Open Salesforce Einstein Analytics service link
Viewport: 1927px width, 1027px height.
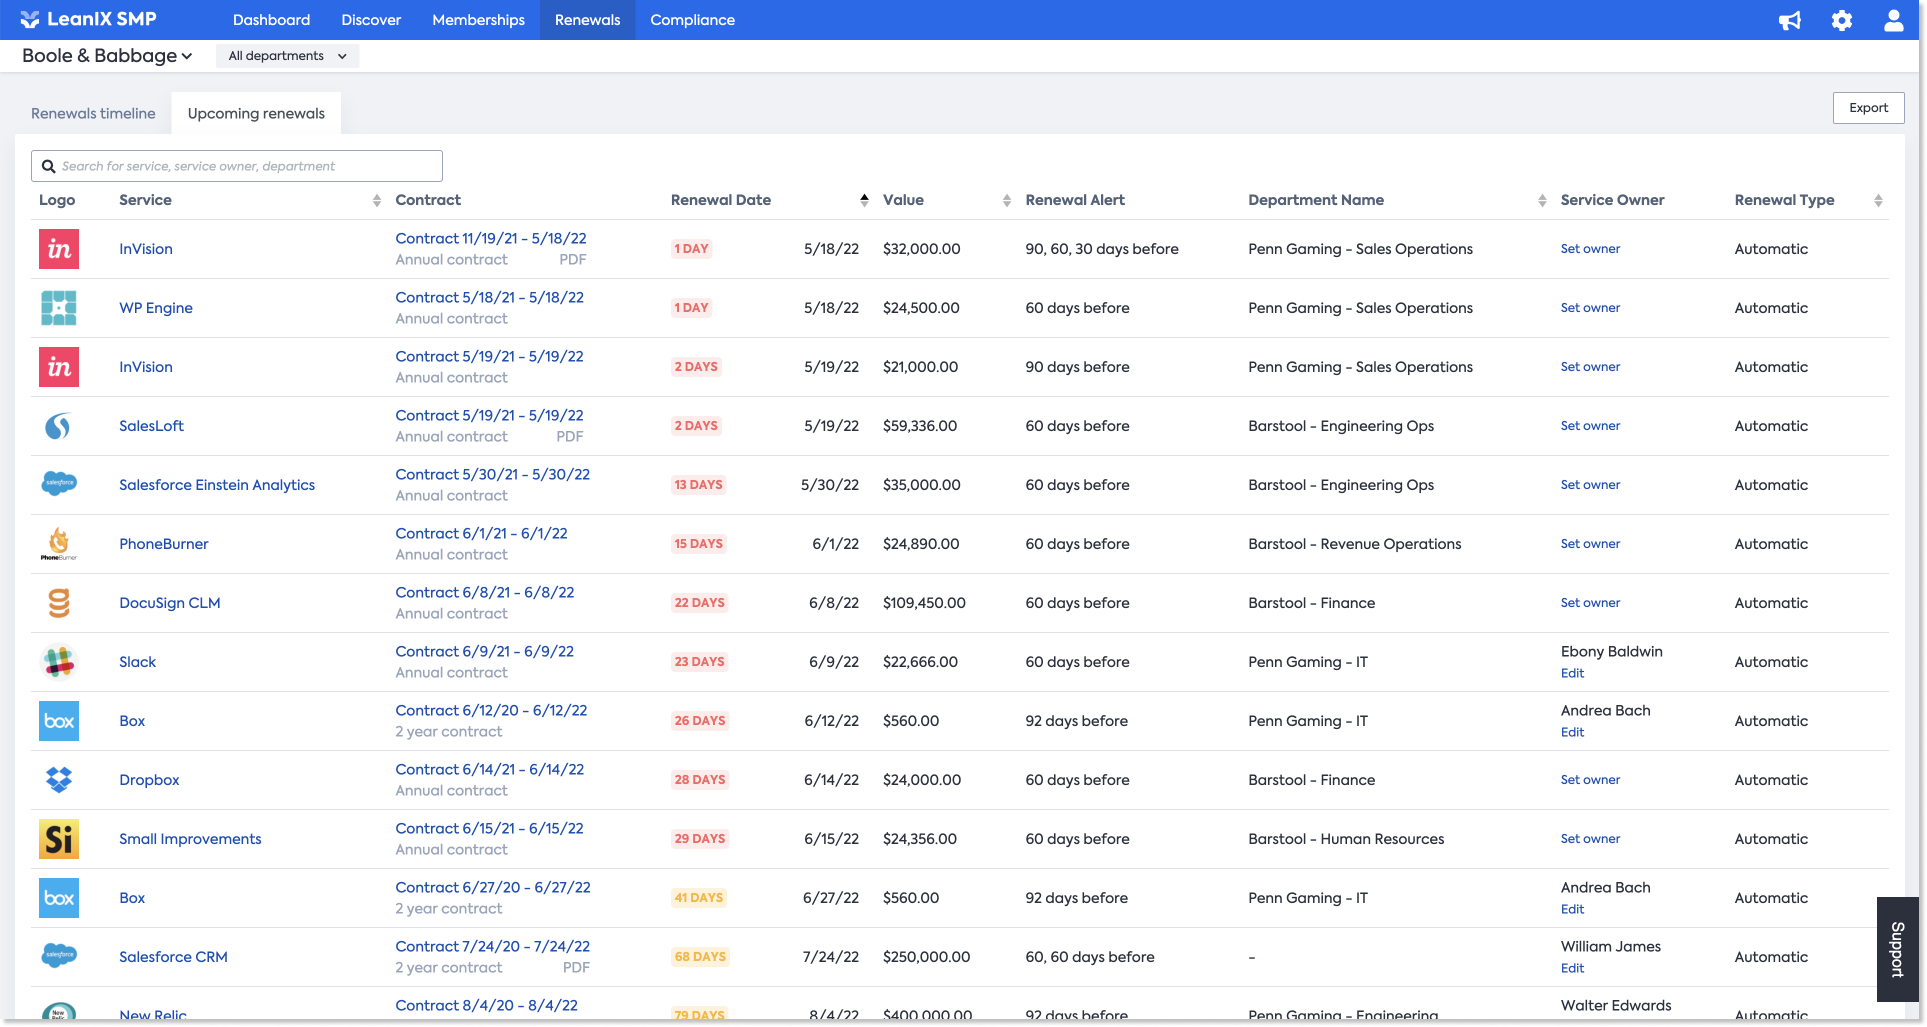pyautogui.click(x=217, y=485)
